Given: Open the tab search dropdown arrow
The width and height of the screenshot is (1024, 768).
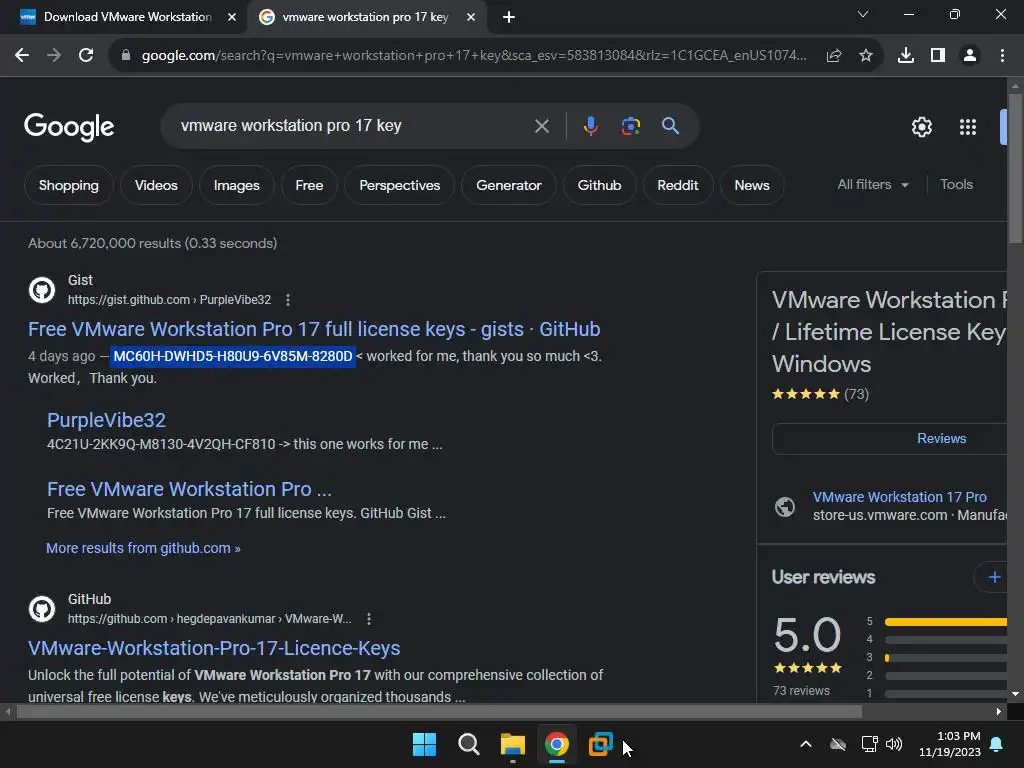Looking at the screenshot, I should 863,14.
